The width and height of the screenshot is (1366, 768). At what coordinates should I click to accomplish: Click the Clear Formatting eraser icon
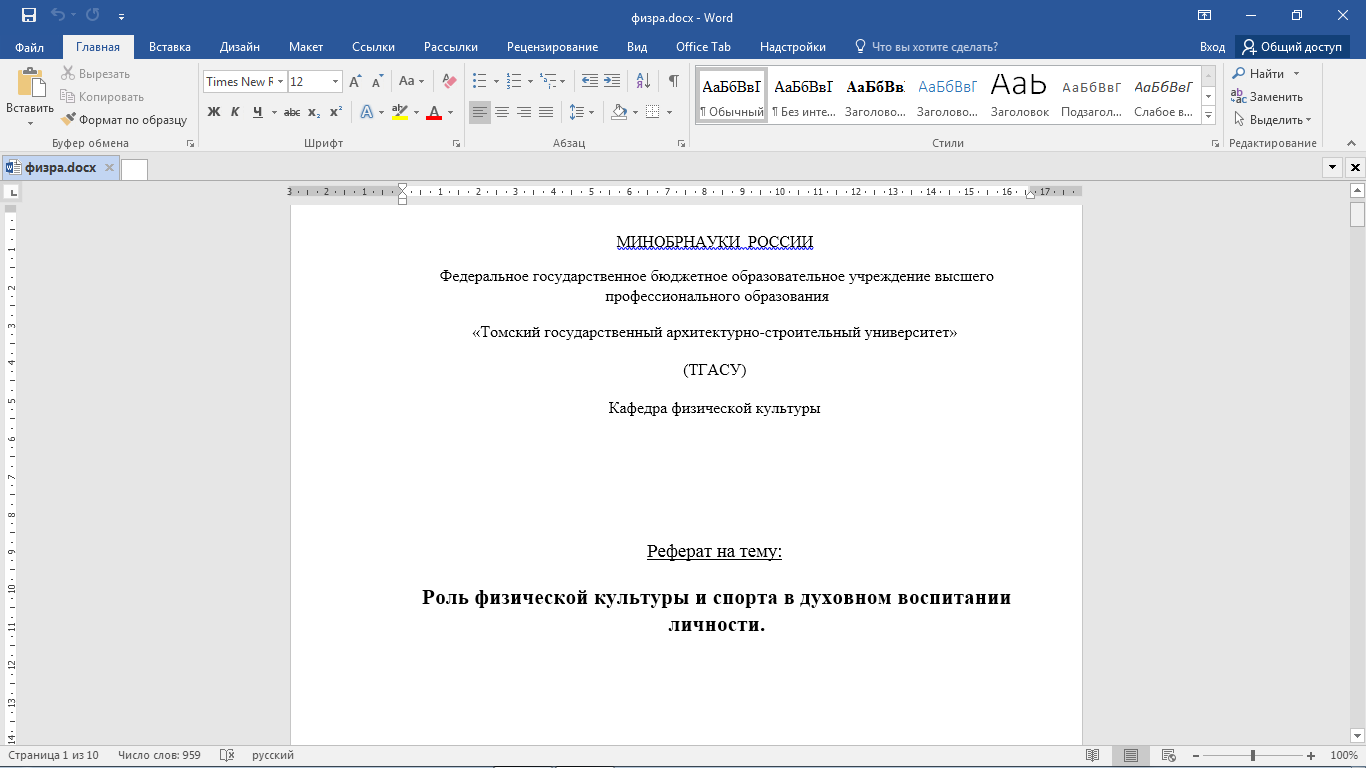pyautogui.click(x=449, y=82)
